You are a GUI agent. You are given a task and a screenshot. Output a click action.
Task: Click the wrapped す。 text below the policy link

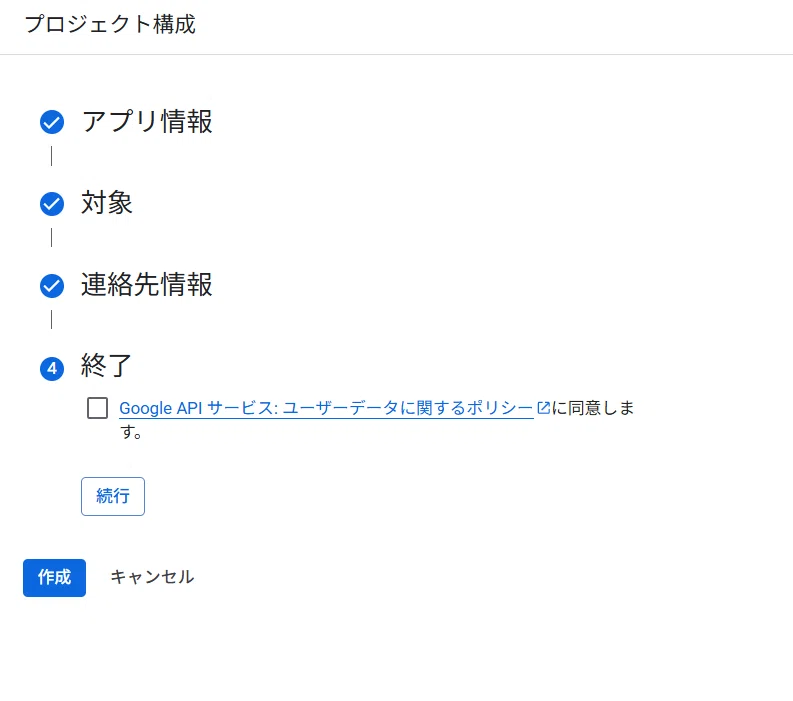[131, 432]
